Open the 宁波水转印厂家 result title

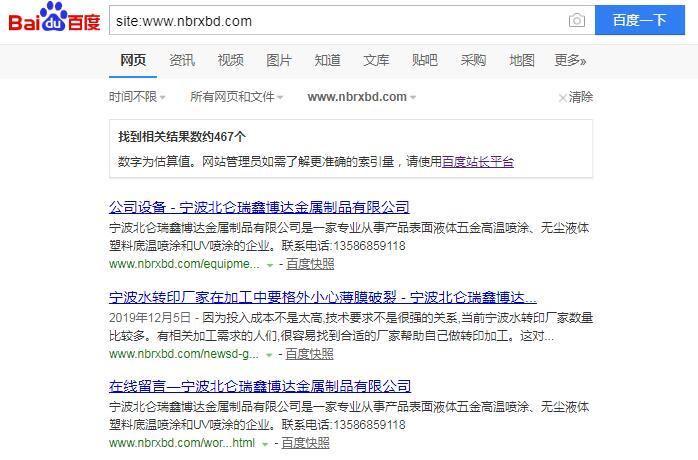click(x=323, y=297)
